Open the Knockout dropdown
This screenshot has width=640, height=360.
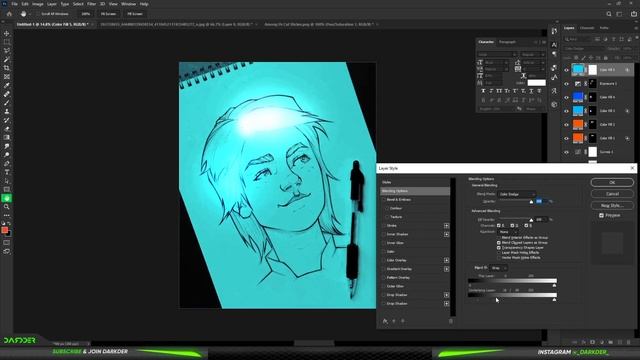507,232
